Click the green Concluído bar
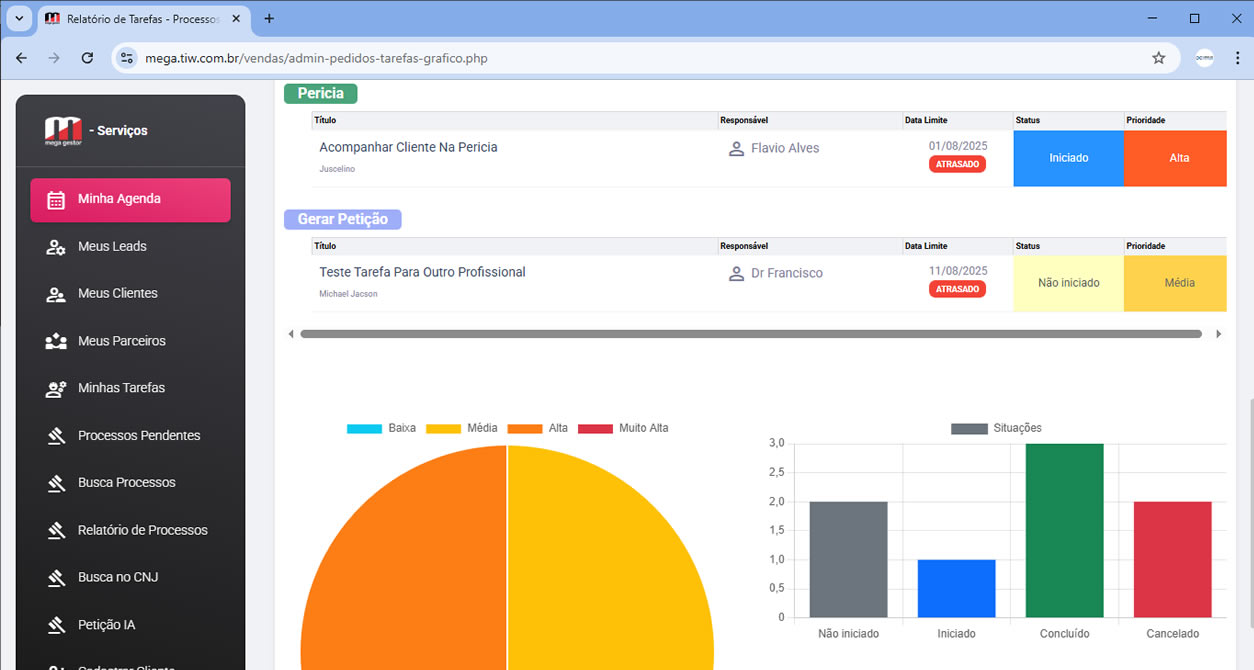The image size is (1254, 670). tap(1064, 531)
